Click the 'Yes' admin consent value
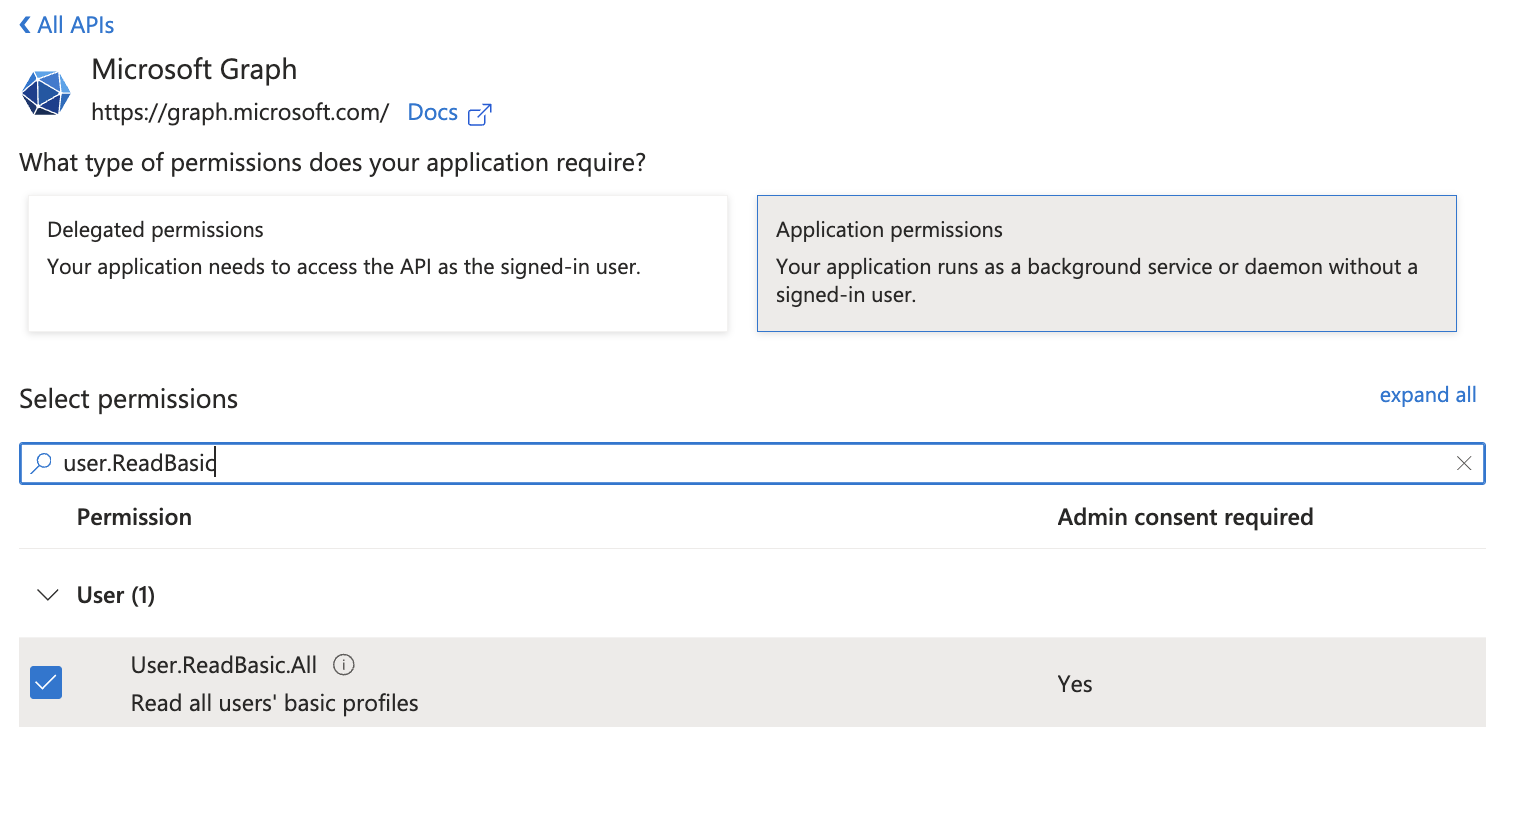 [1075, 684]
